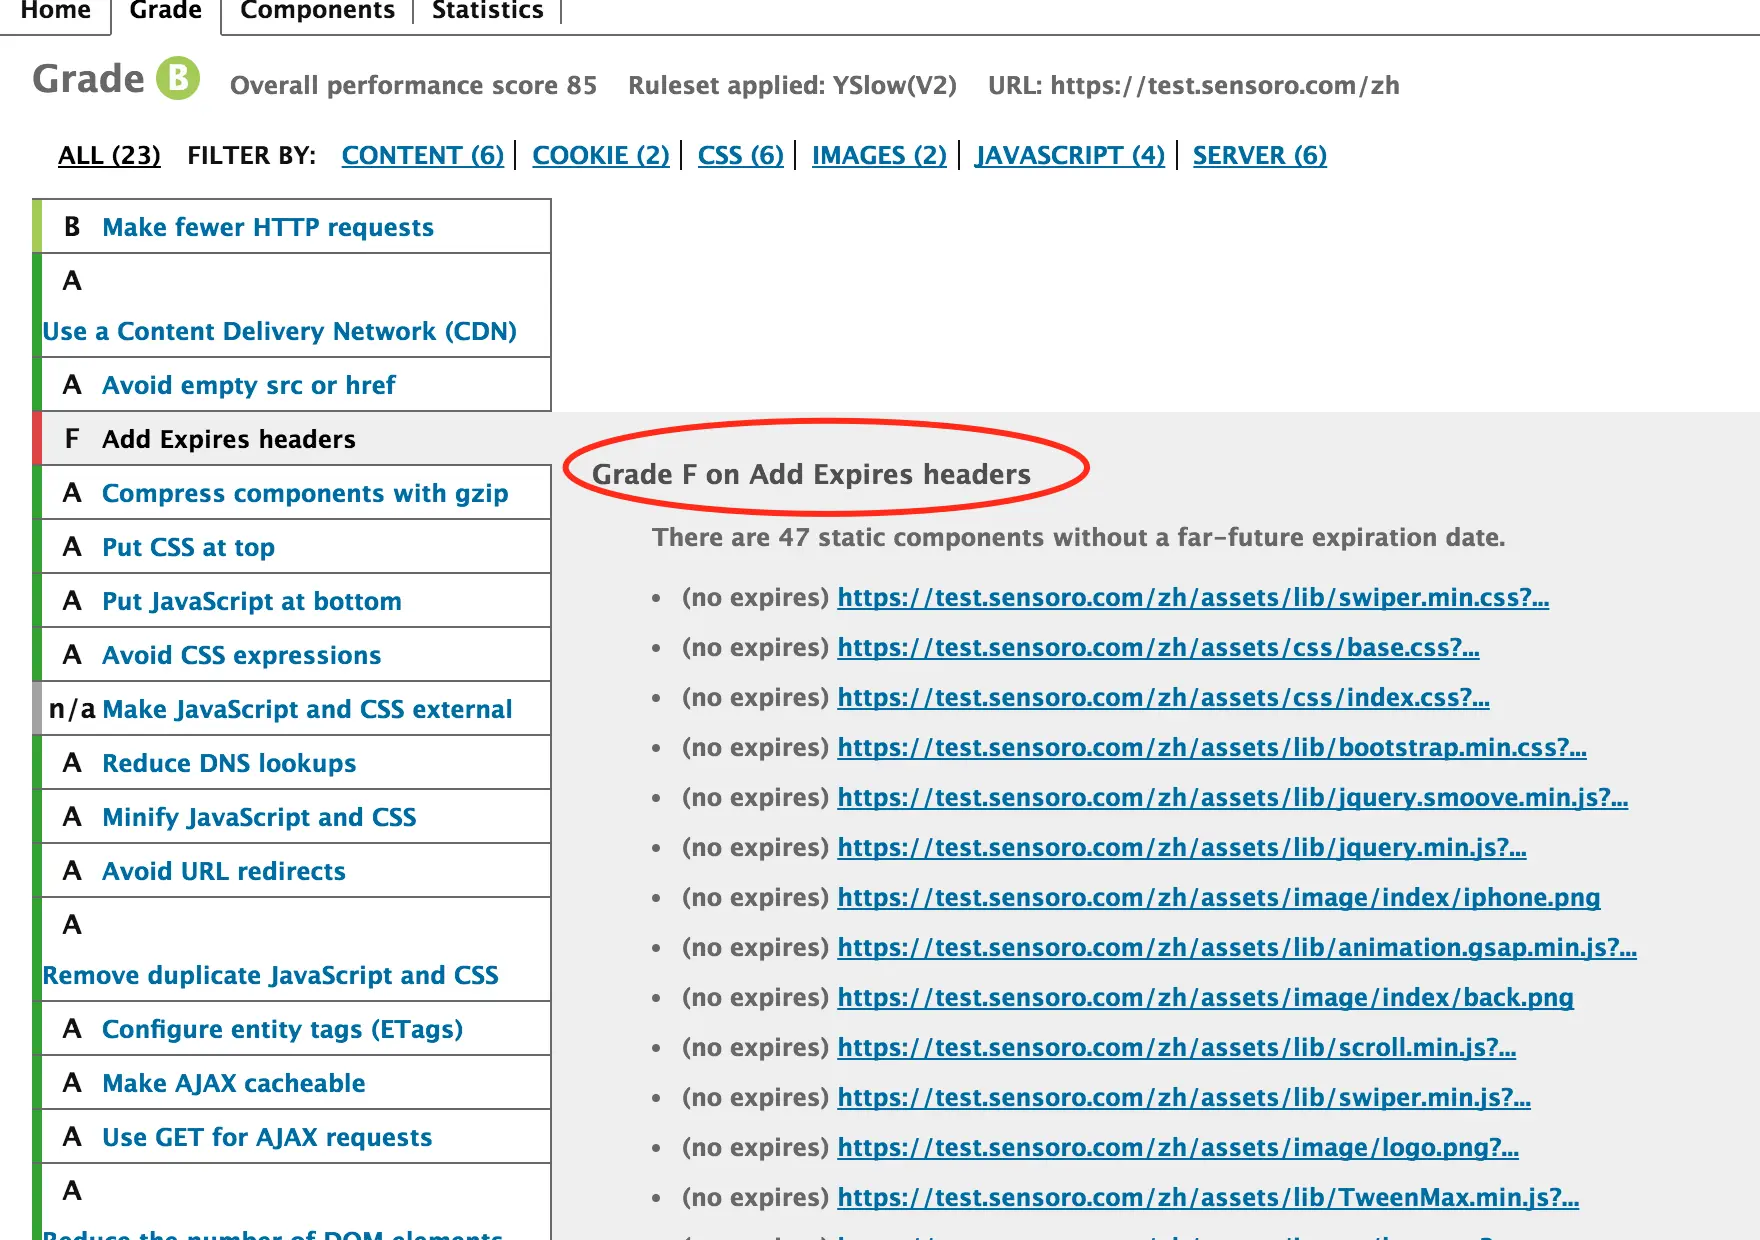
Task: Click the Ruleset applied: YSlow(V2) text
Action: coord(792,85)
